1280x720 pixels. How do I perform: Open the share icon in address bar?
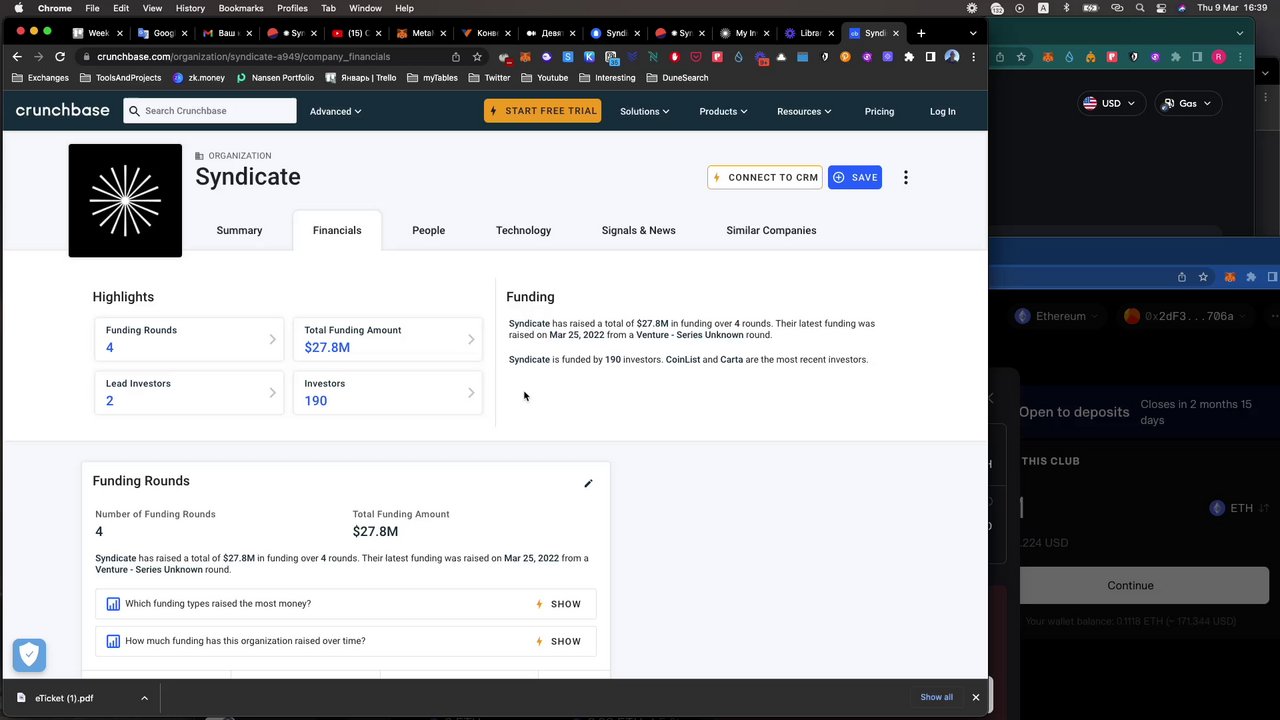click(456, 57)
